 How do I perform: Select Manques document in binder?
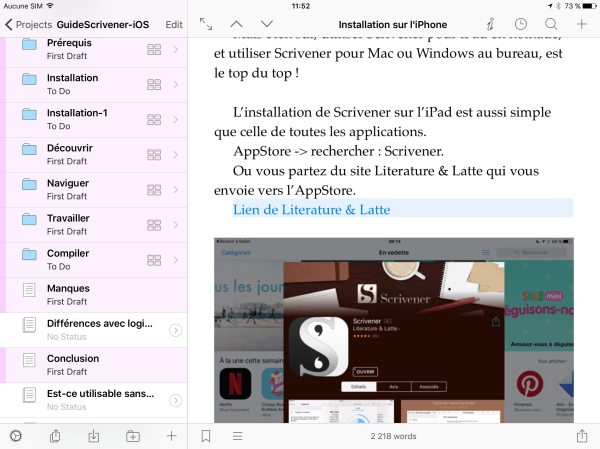tap(94, 295)
